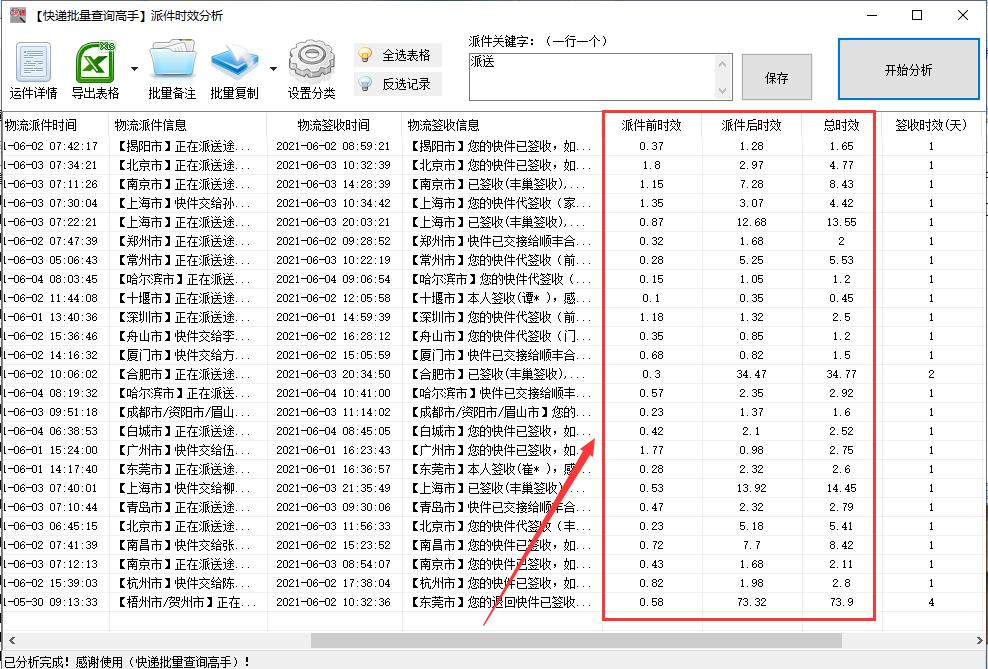Open the 运件详情 details icon

coord(33,60)
